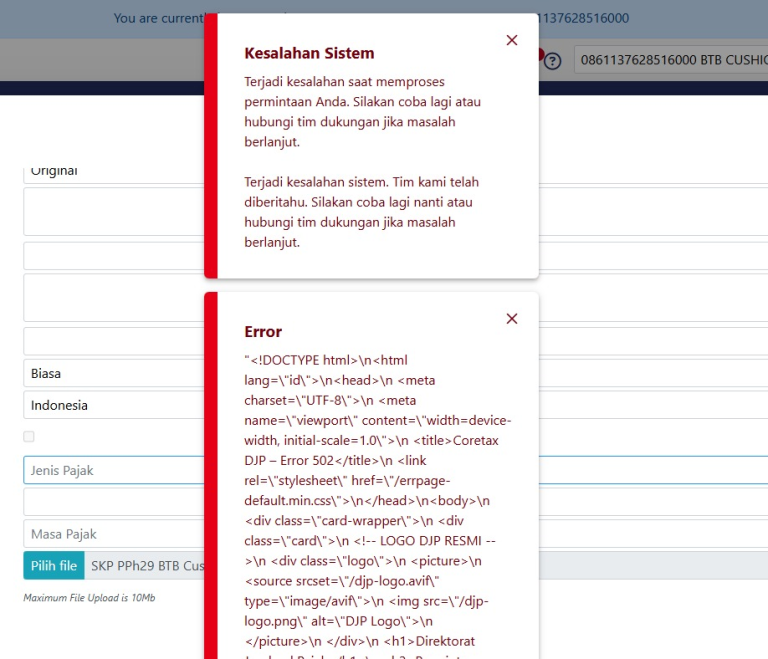This screenshot has width=768, height=659.
Task: Select the Jenis Pajak field
Action: [x=110, y=470]
